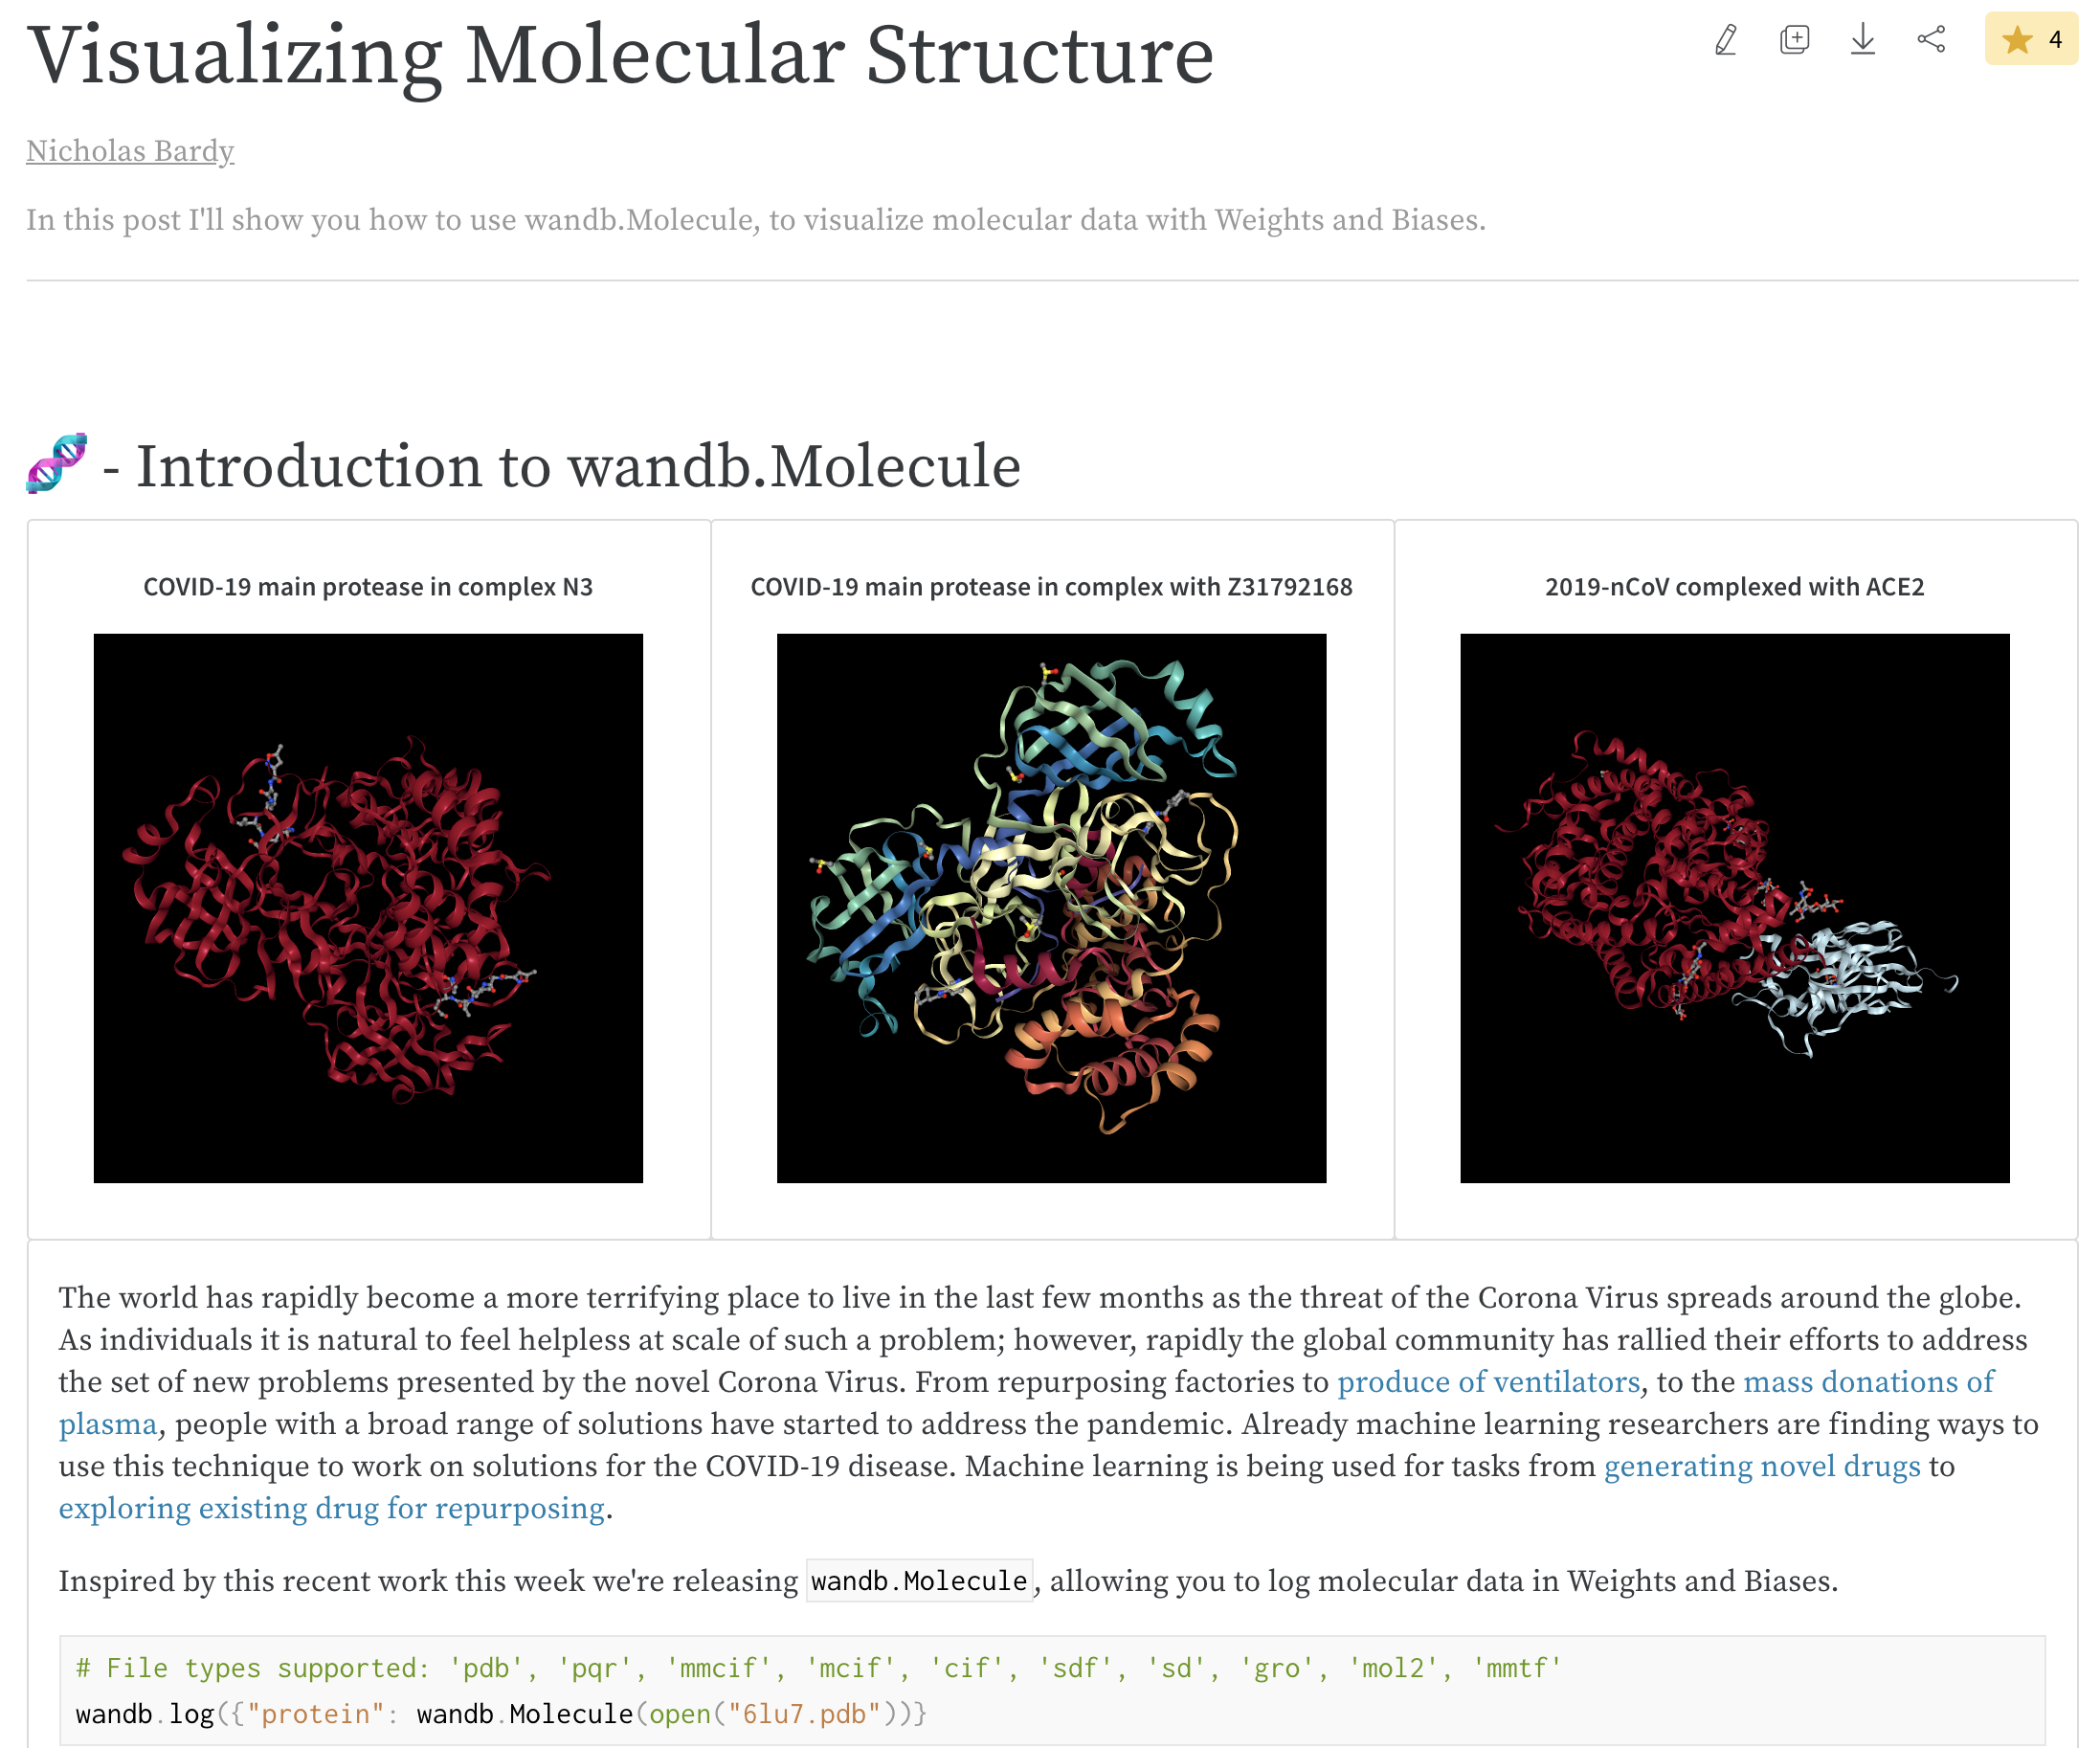Screen dimensions: 2100x1748
Task: Click the '2019-nCoV complexed with ACE2' panel title
Action: tap(1734, 587)
